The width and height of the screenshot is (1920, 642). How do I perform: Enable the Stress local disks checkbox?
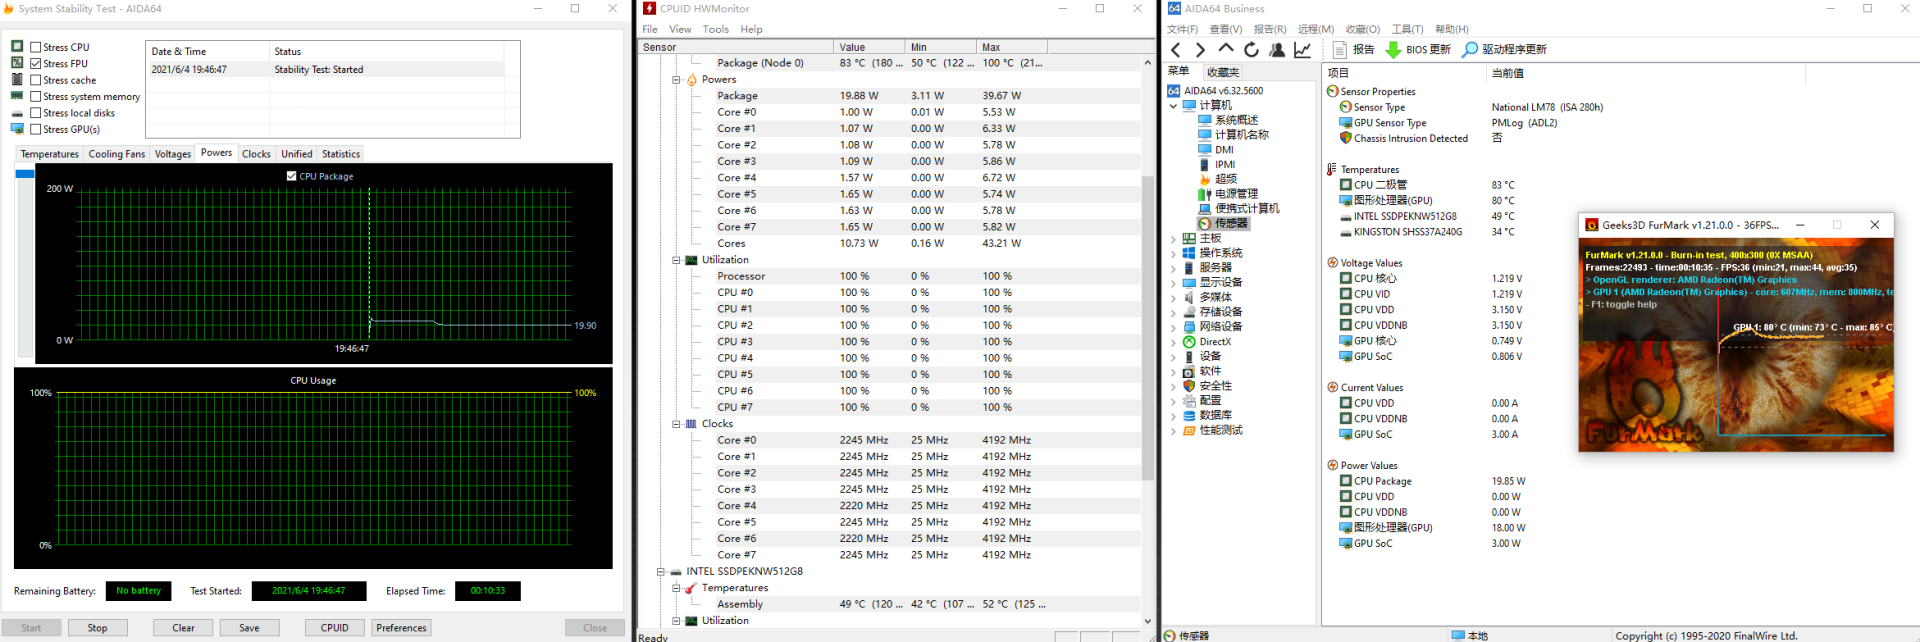36,113
